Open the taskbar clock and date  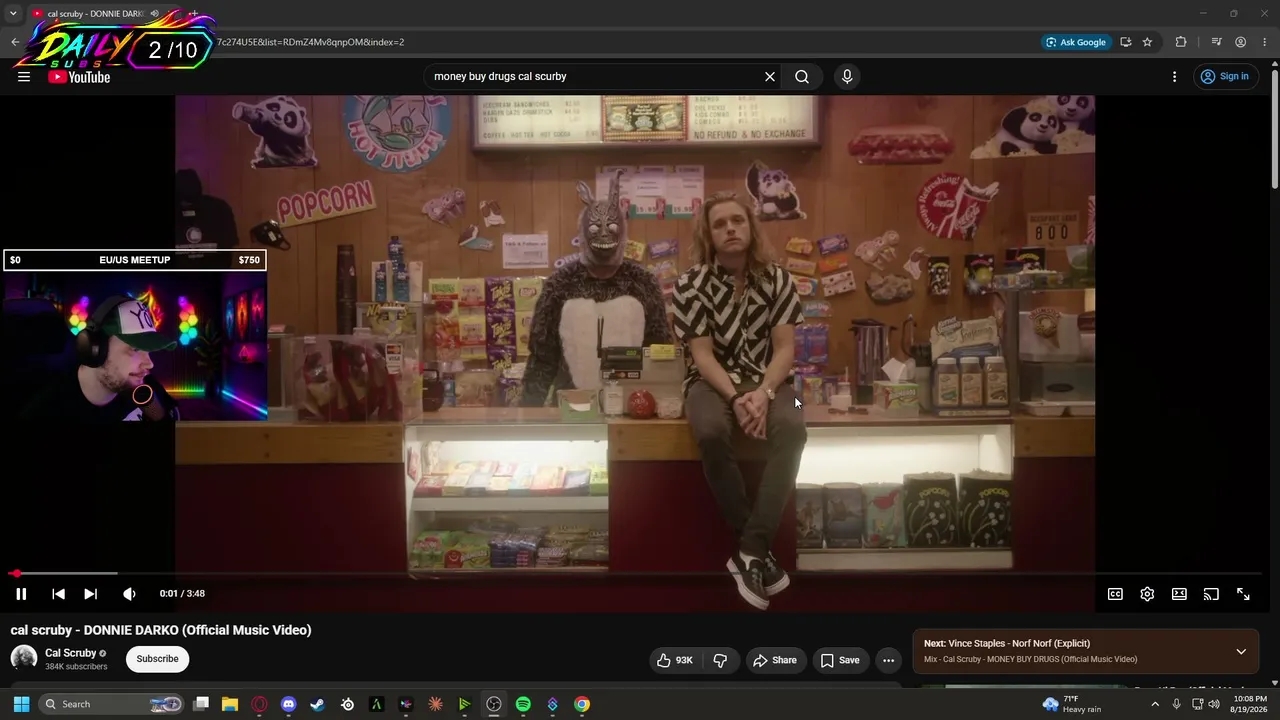[1250, 704]
